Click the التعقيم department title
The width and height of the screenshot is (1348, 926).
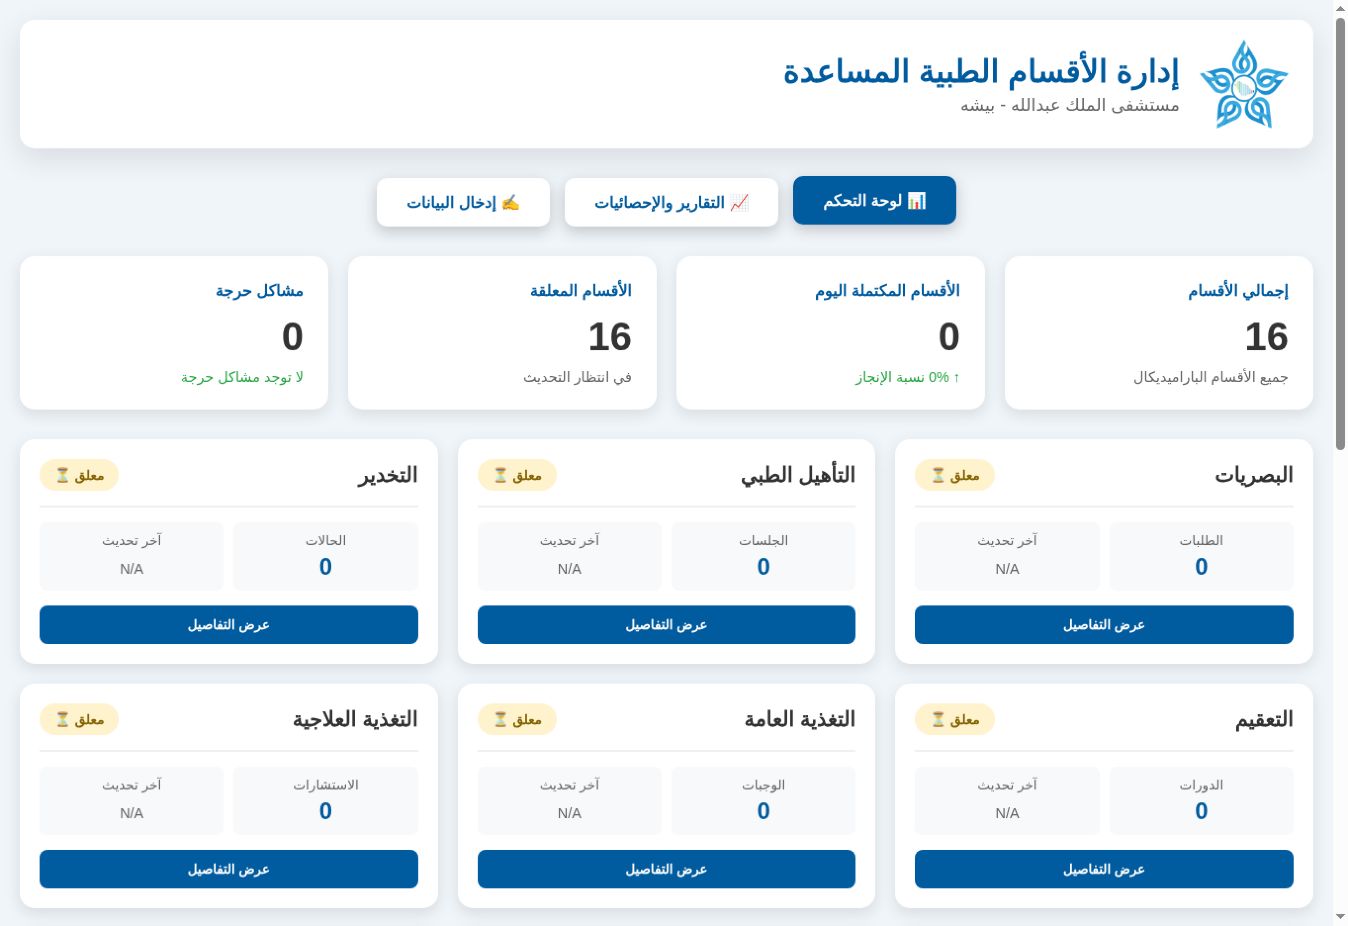point(1264,719)
